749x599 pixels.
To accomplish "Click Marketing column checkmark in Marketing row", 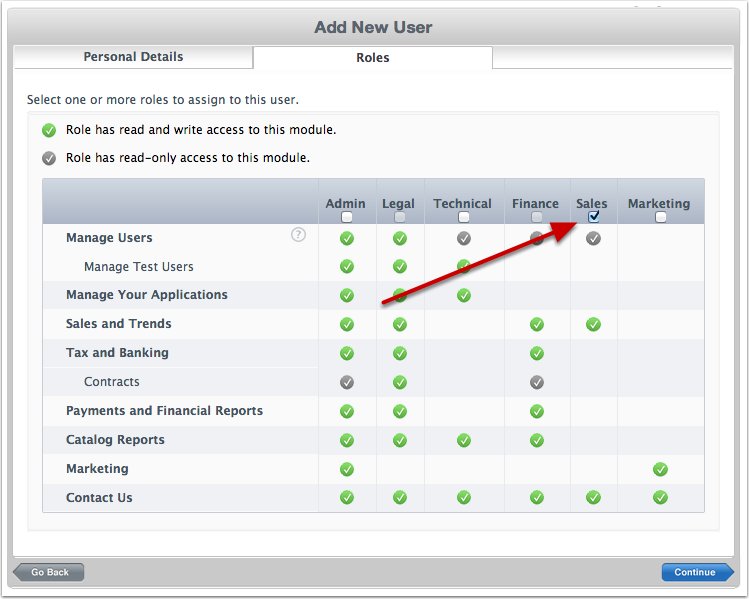I will tap(660, 469).
